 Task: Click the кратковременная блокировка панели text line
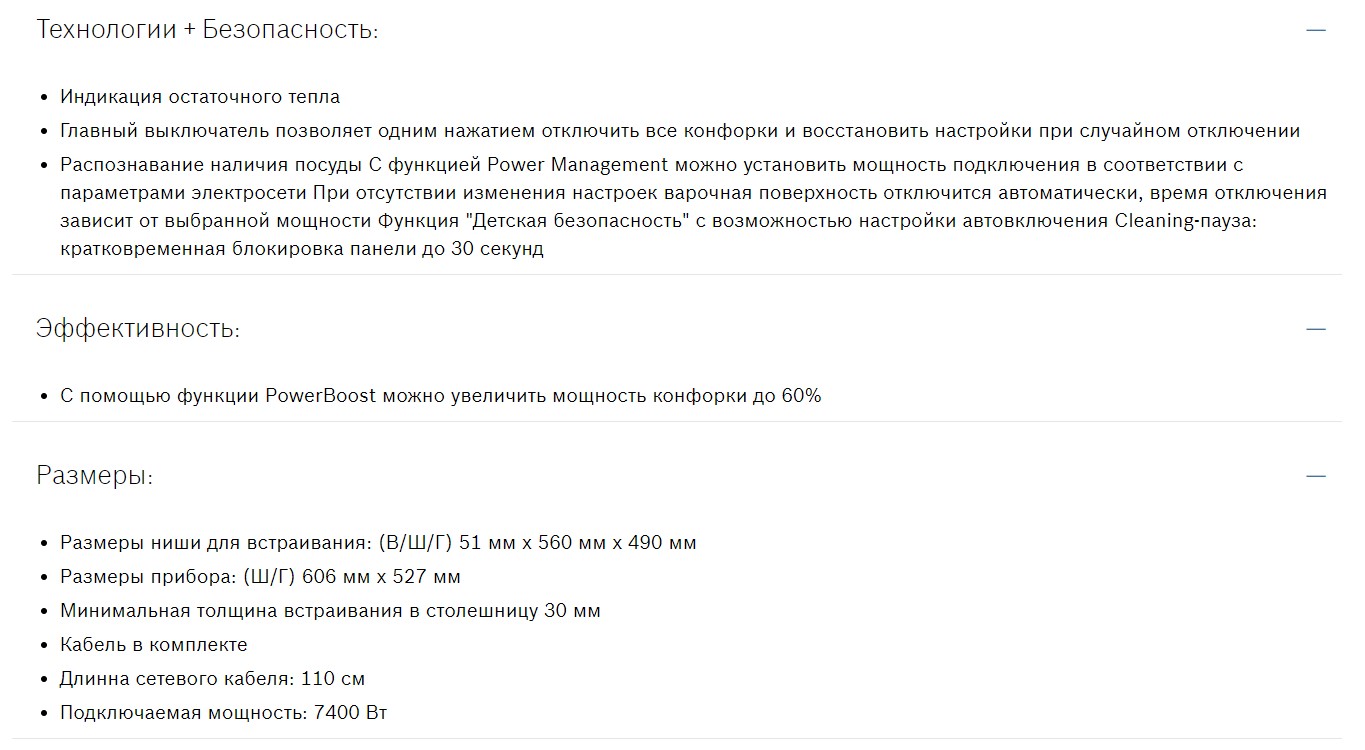(302, 249)
